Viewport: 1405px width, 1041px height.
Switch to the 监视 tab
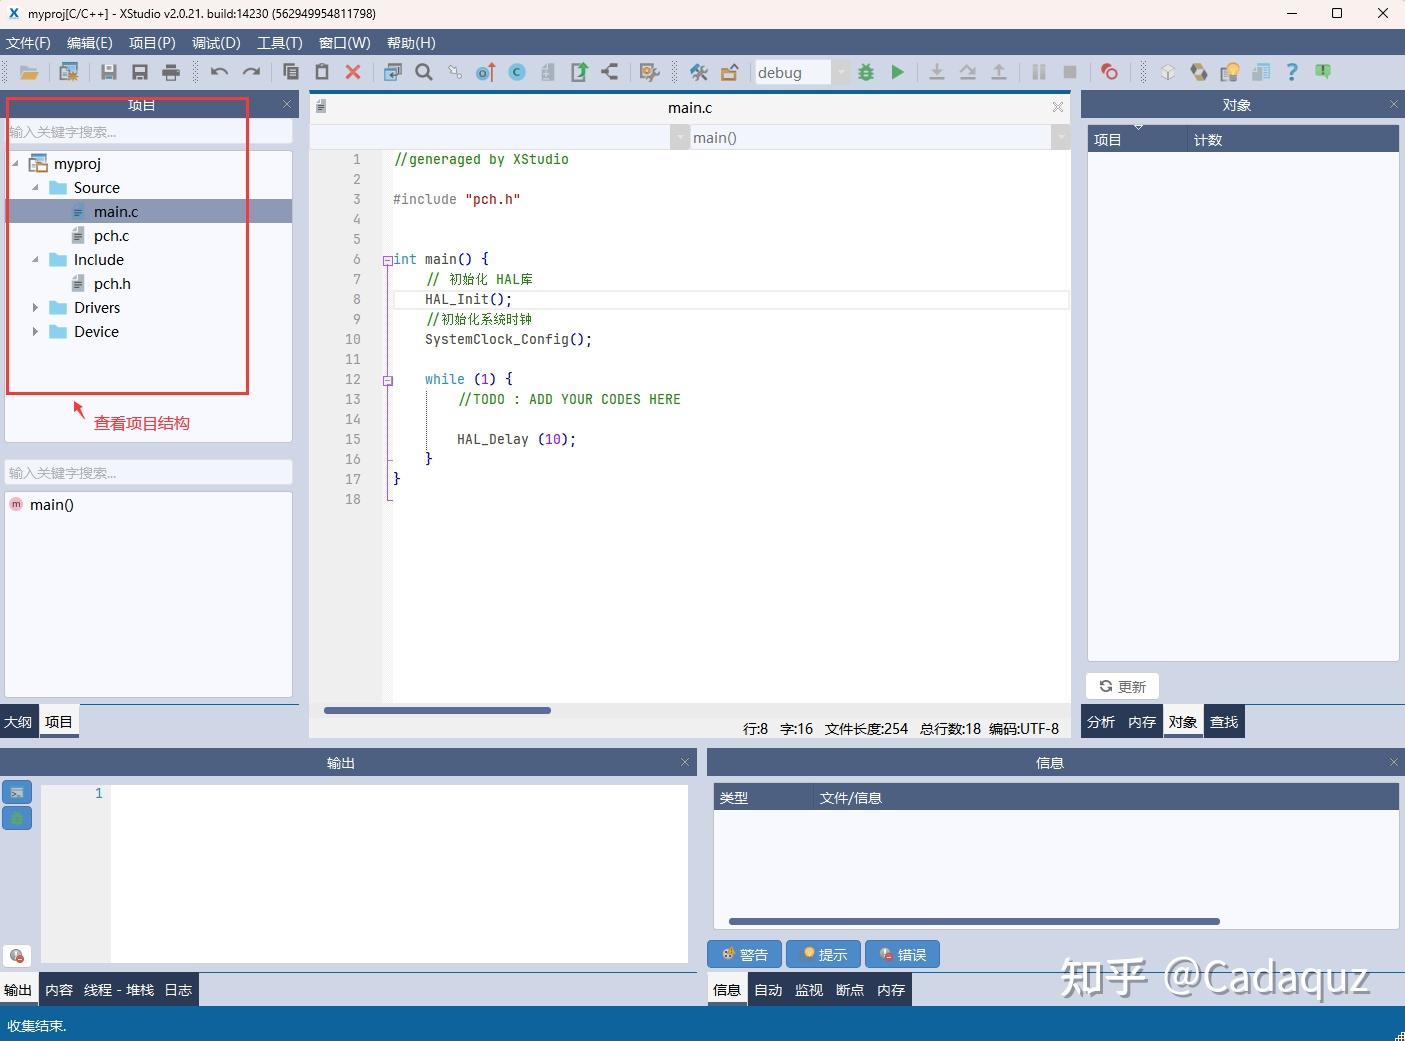(809, 990)
